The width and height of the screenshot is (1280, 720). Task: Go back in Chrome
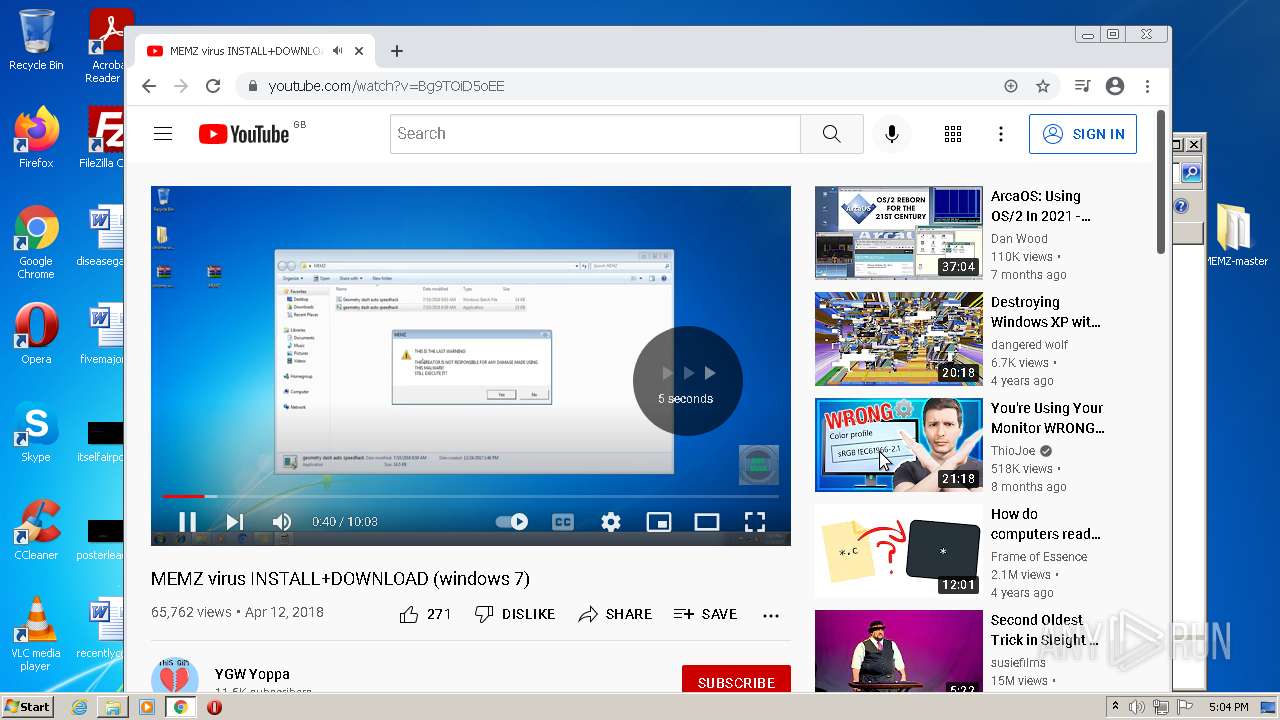pos(149,86)
